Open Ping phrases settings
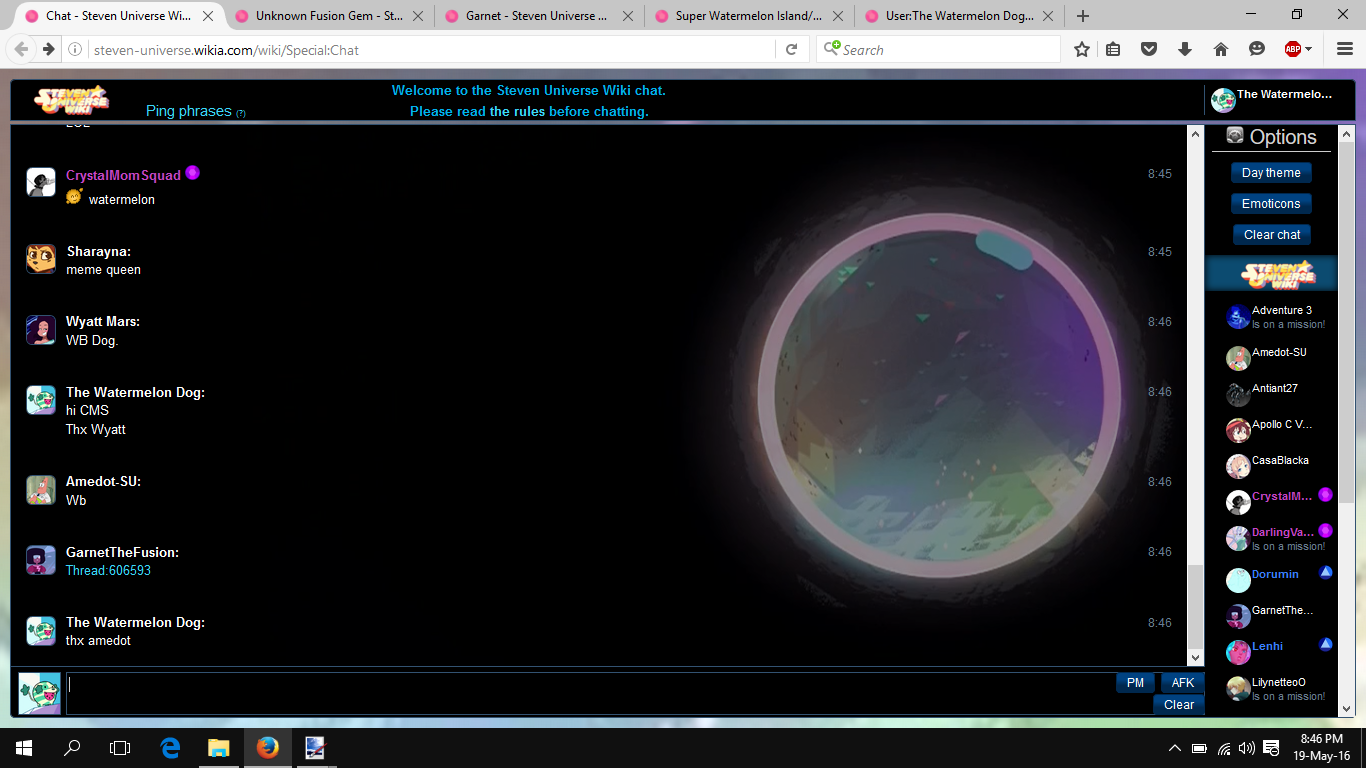This screenshot has width=1366, height=768. pyautogui.click(x=189, y=111)
